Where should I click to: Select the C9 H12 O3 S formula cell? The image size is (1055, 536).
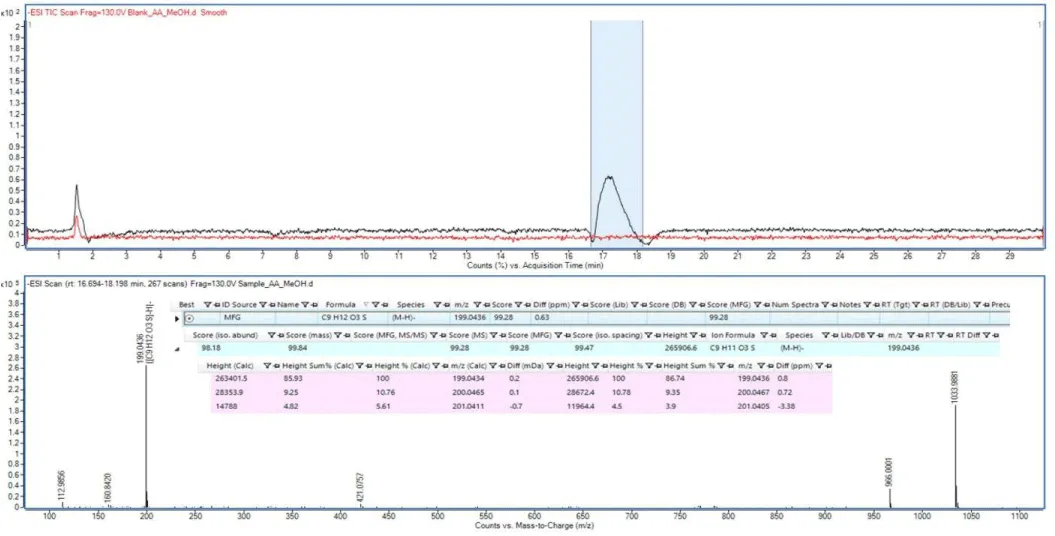pyautogui.click(x=348, y=318)
